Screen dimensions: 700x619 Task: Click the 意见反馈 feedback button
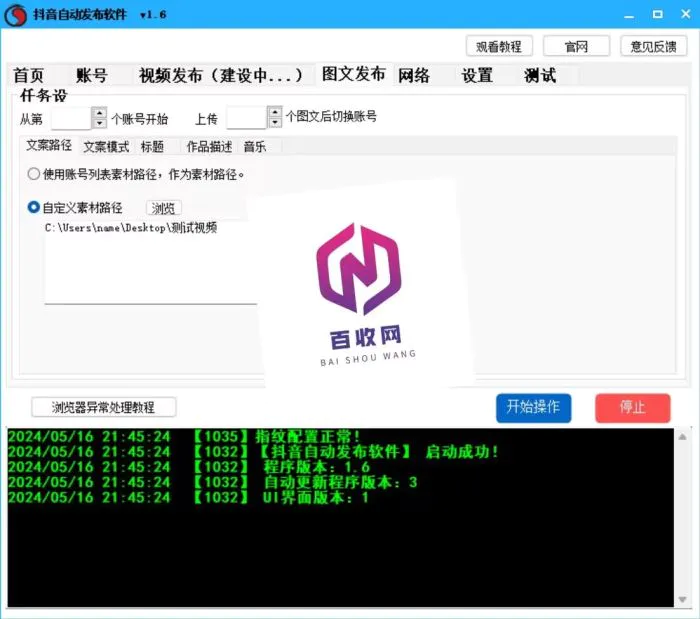click(x=654, y=46)
